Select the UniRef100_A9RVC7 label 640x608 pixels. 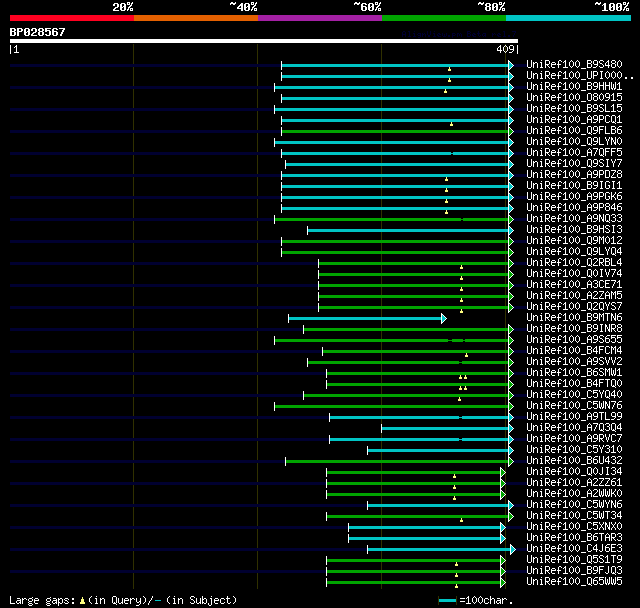click(x=574, y=439)
